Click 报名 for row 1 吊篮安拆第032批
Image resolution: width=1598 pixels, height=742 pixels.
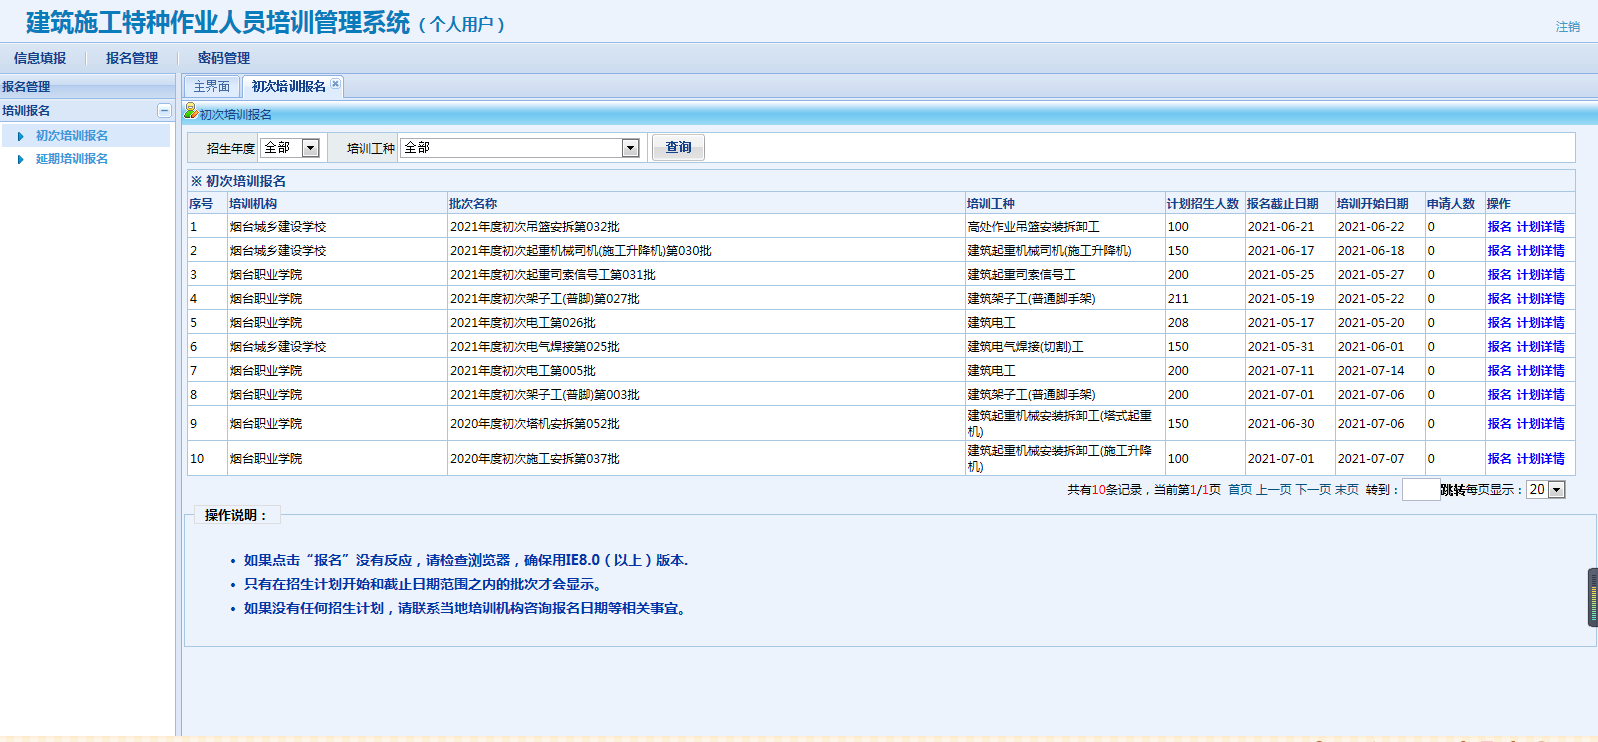1499,227
